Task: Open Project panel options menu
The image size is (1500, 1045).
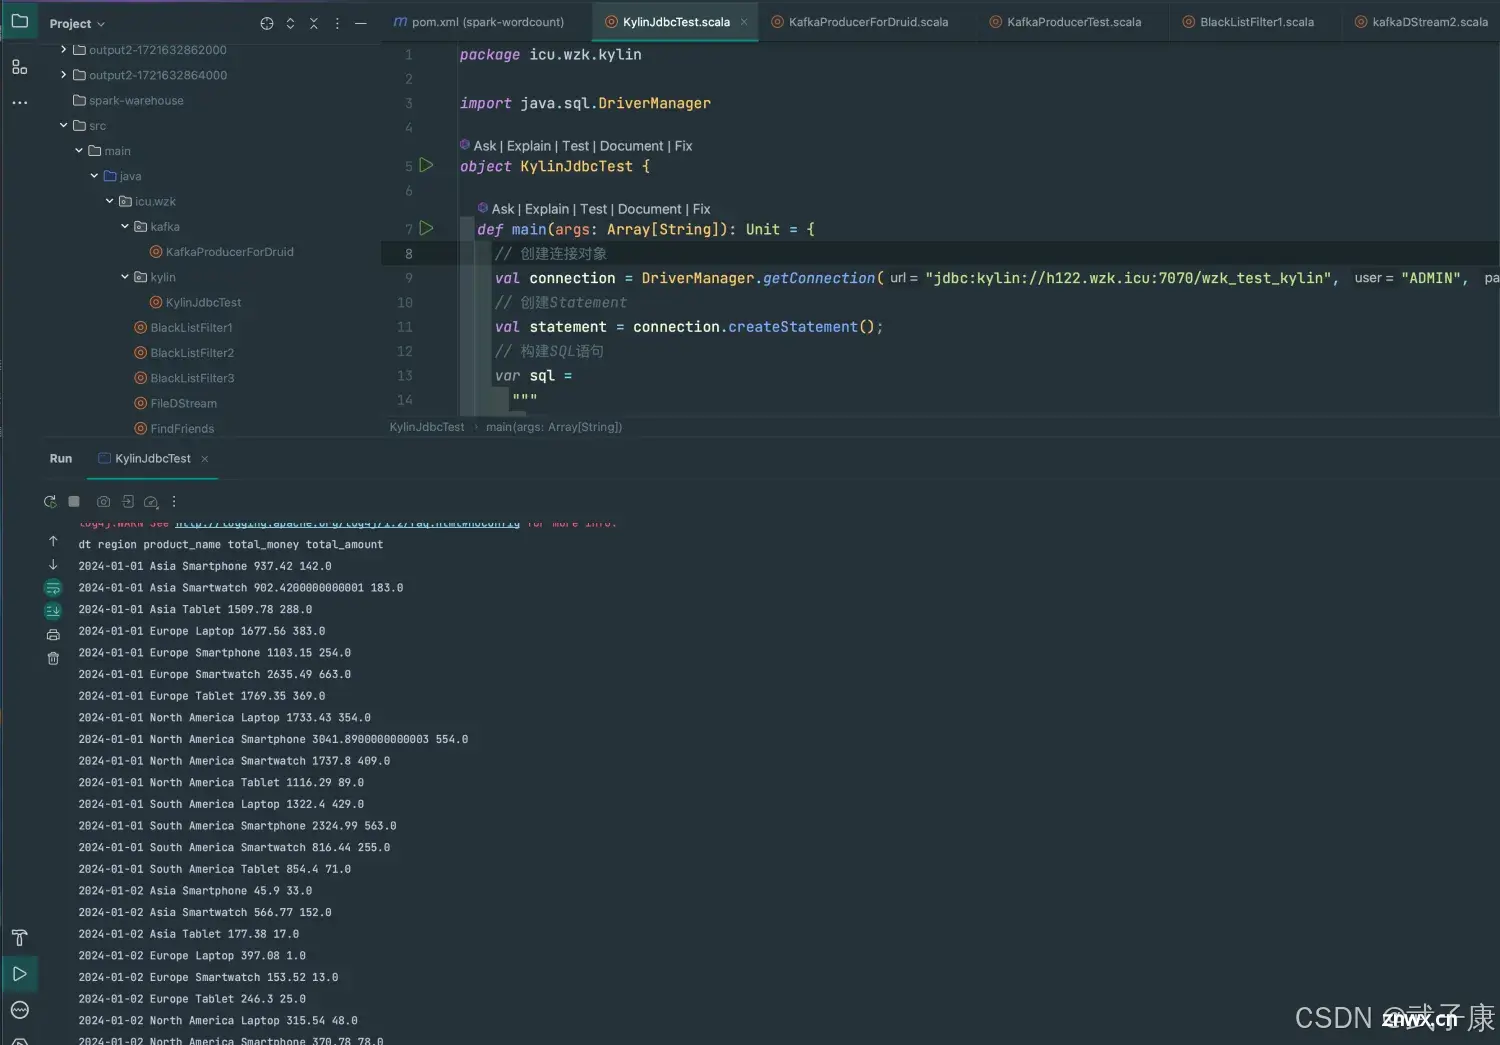Action: [x=337, y=23]
